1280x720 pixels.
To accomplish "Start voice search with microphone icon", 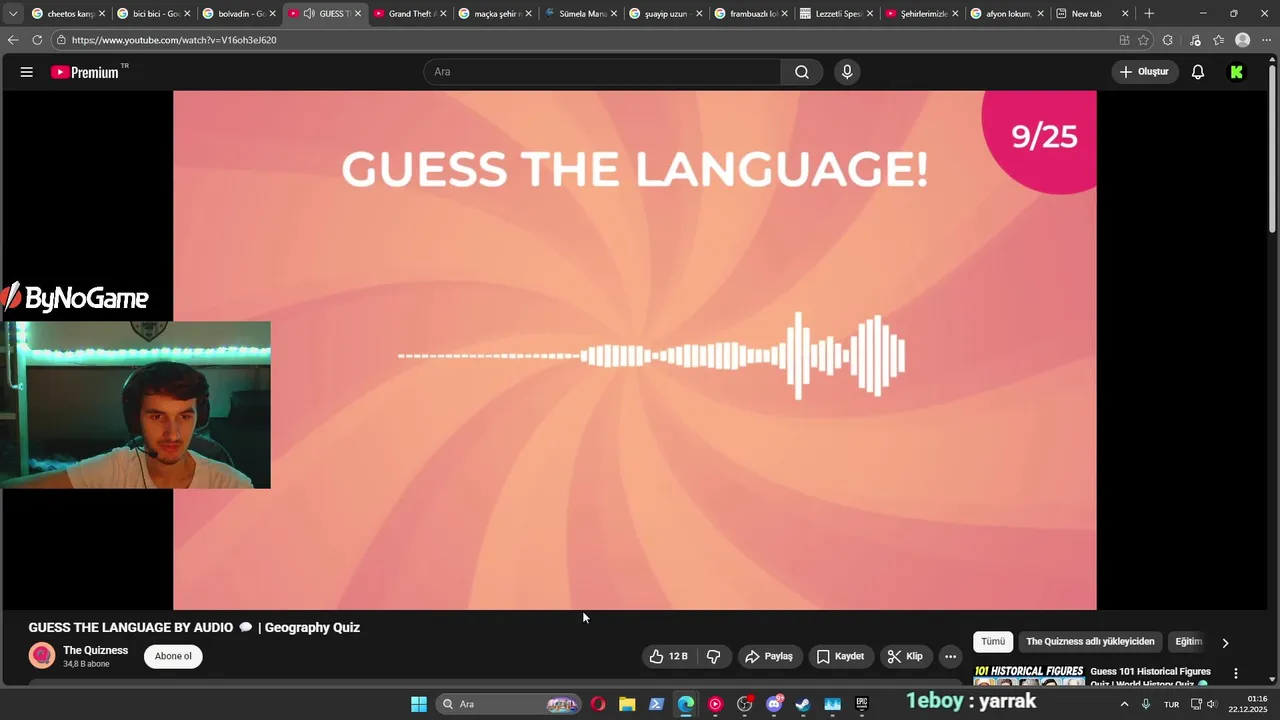I will click(x=847, y=72).
